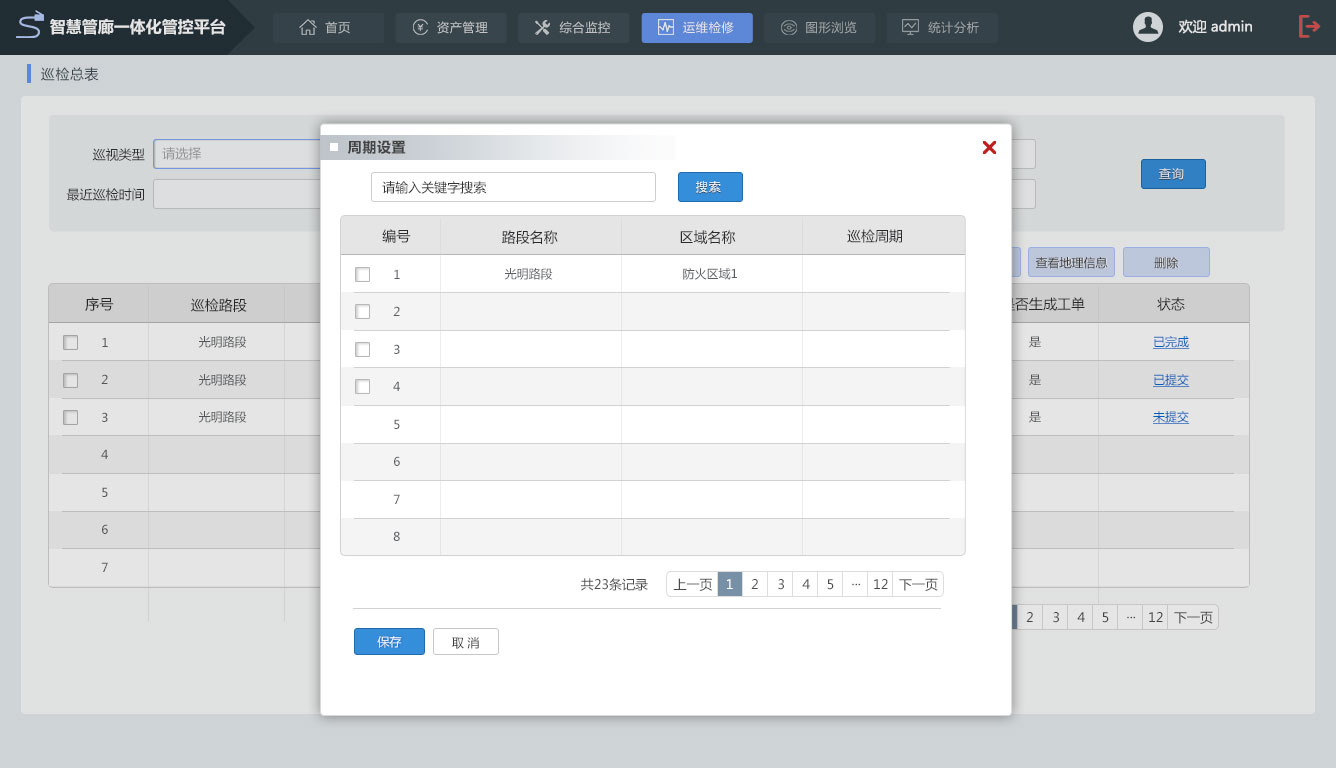Close the 周期设置 dialog with red X
1336x768 pixels.
(989, 148)
